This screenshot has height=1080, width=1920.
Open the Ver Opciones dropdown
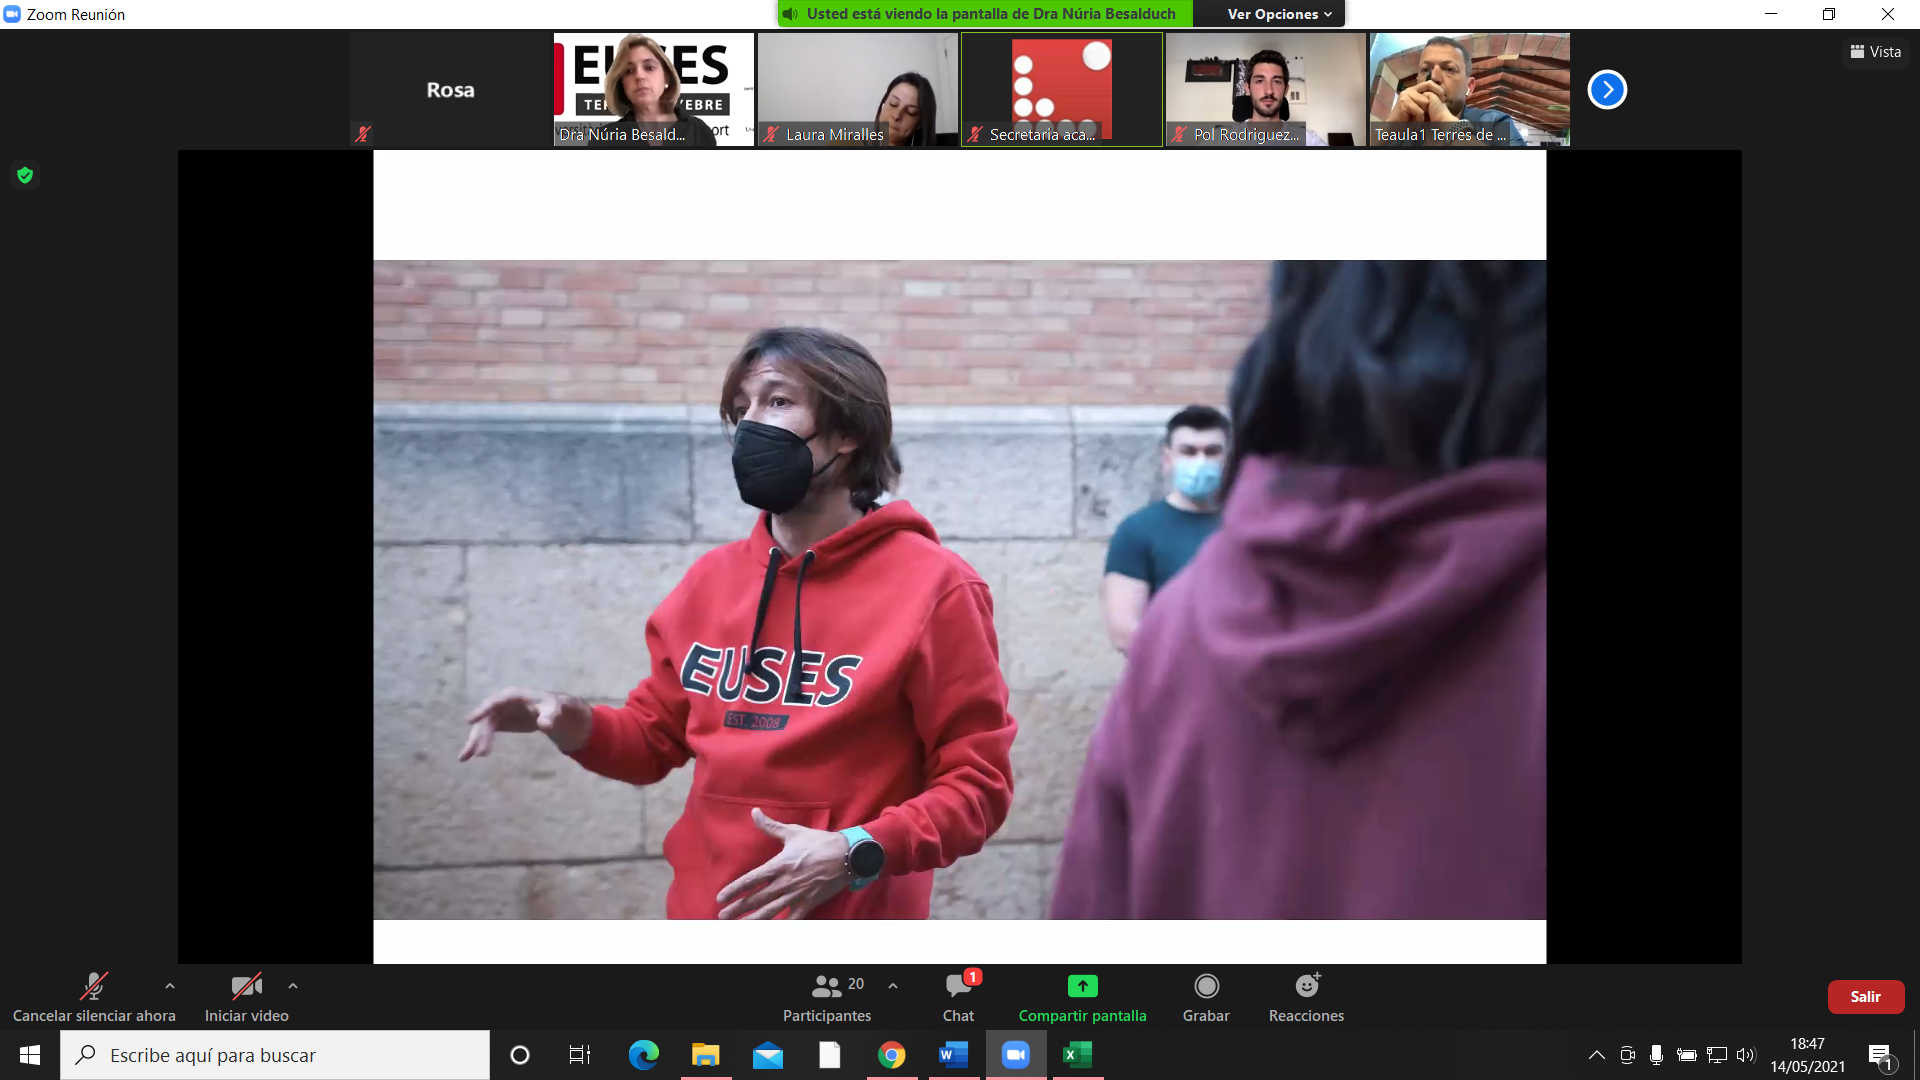point(1279,14)
